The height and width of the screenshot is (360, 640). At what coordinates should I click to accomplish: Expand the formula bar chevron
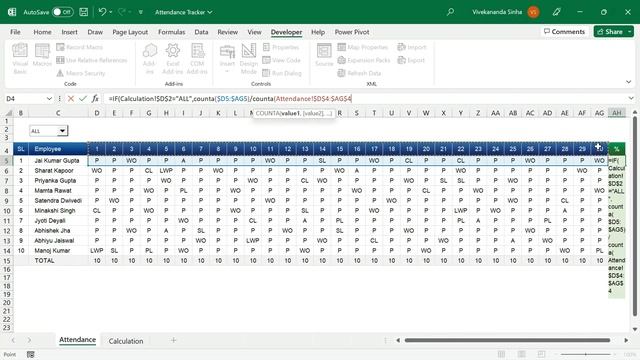click(631, 98)
